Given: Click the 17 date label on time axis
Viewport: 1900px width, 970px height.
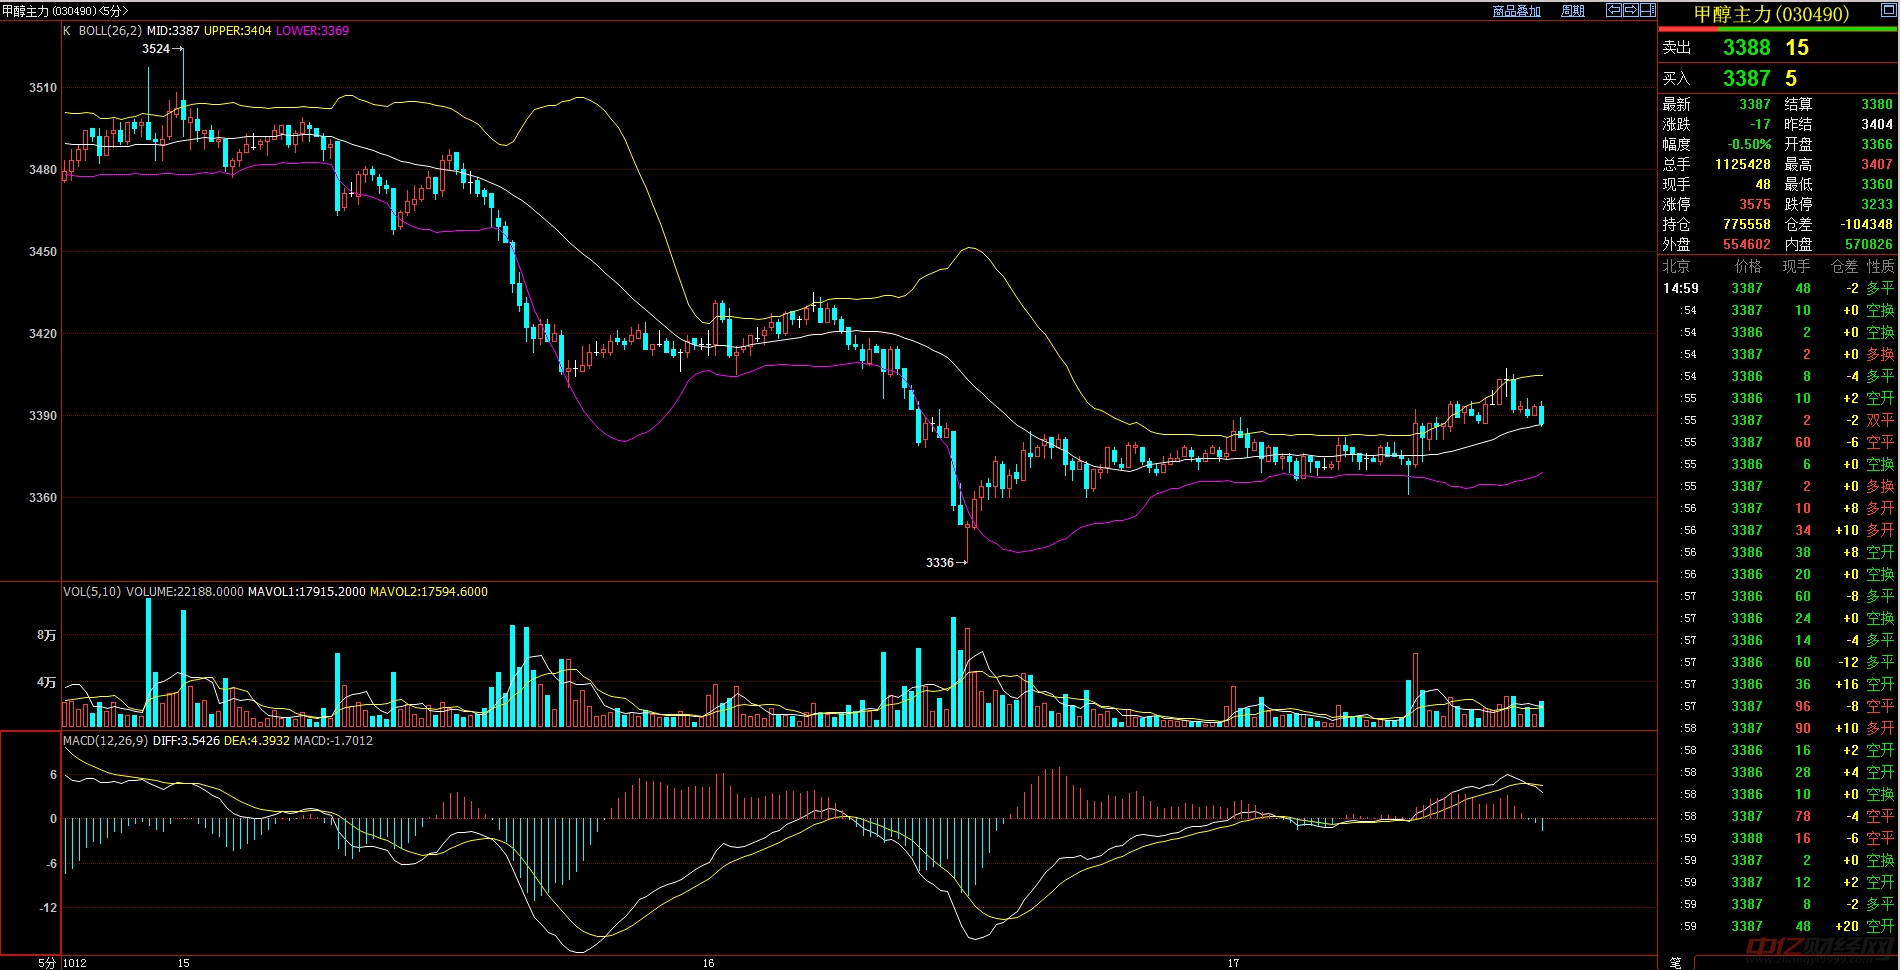Looking at the screenshot, I should click(x=1233, y=963).
